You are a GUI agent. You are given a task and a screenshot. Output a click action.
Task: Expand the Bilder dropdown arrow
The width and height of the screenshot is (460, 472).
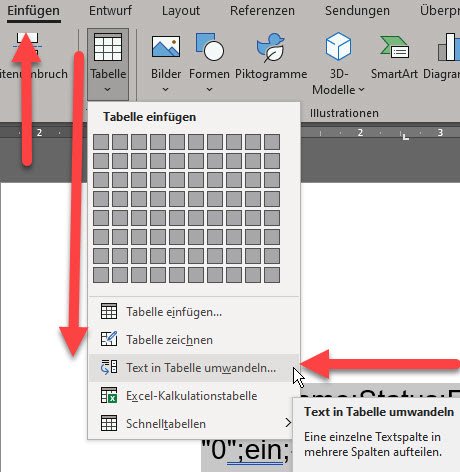(x=165, y=89)
